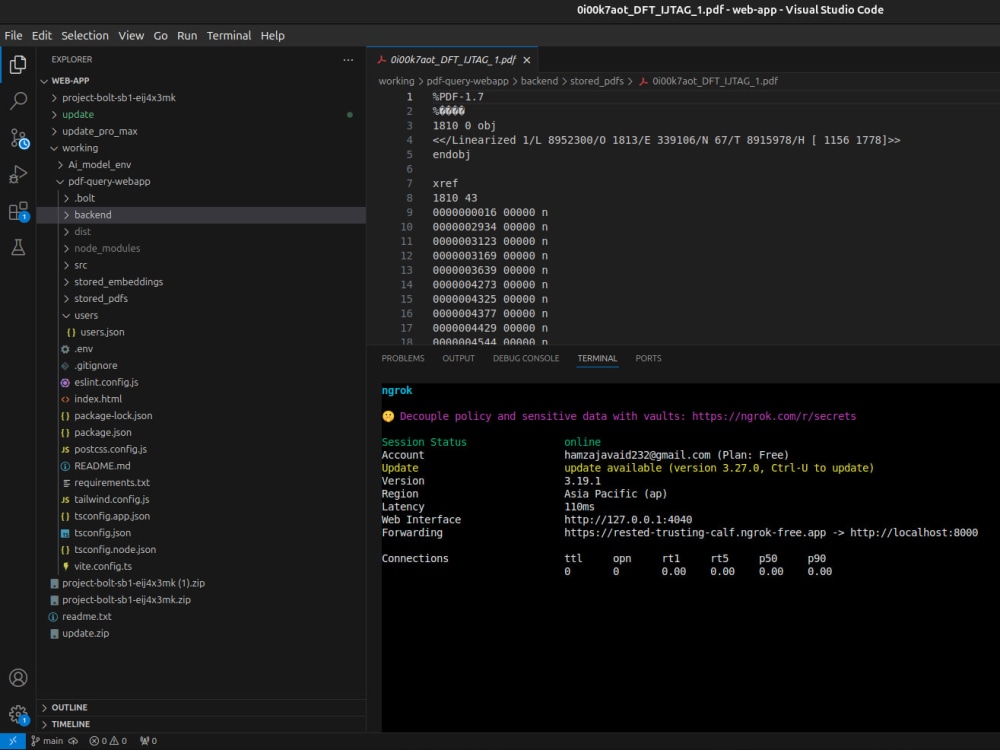Switch to DEBUG CONSOLE tab
1000x750 pixels.
tap(526, 358)
